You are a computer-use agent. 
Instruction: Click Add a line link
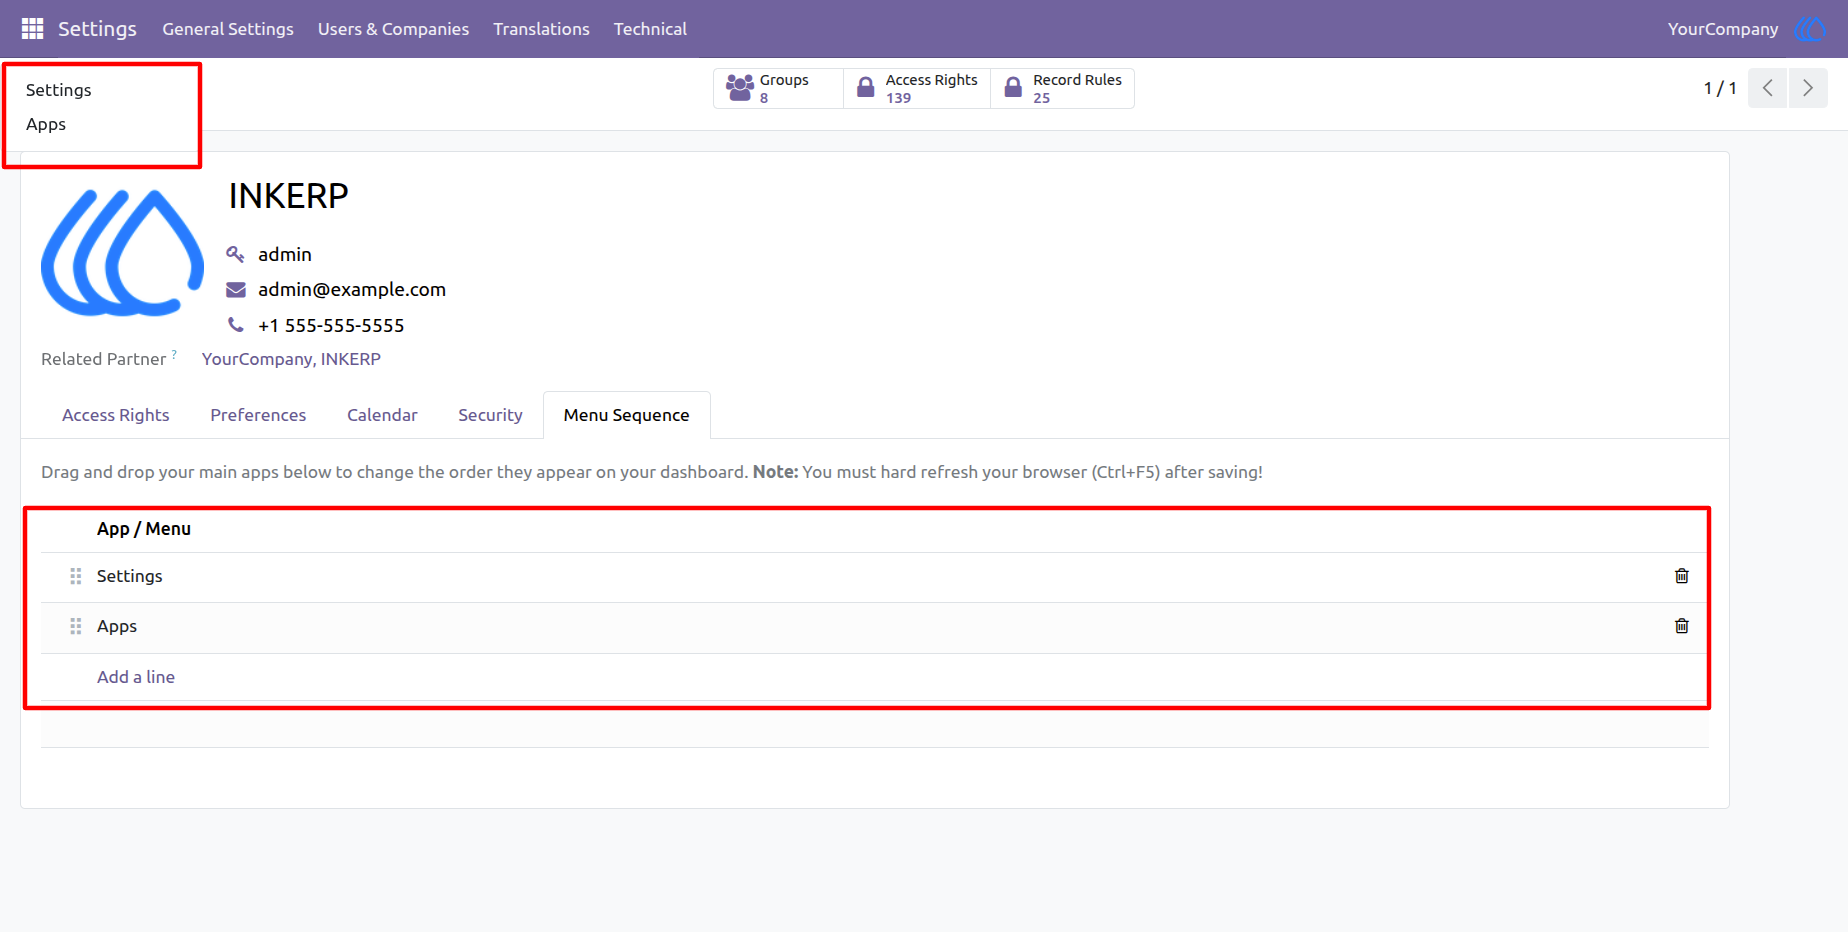[136, 677]
